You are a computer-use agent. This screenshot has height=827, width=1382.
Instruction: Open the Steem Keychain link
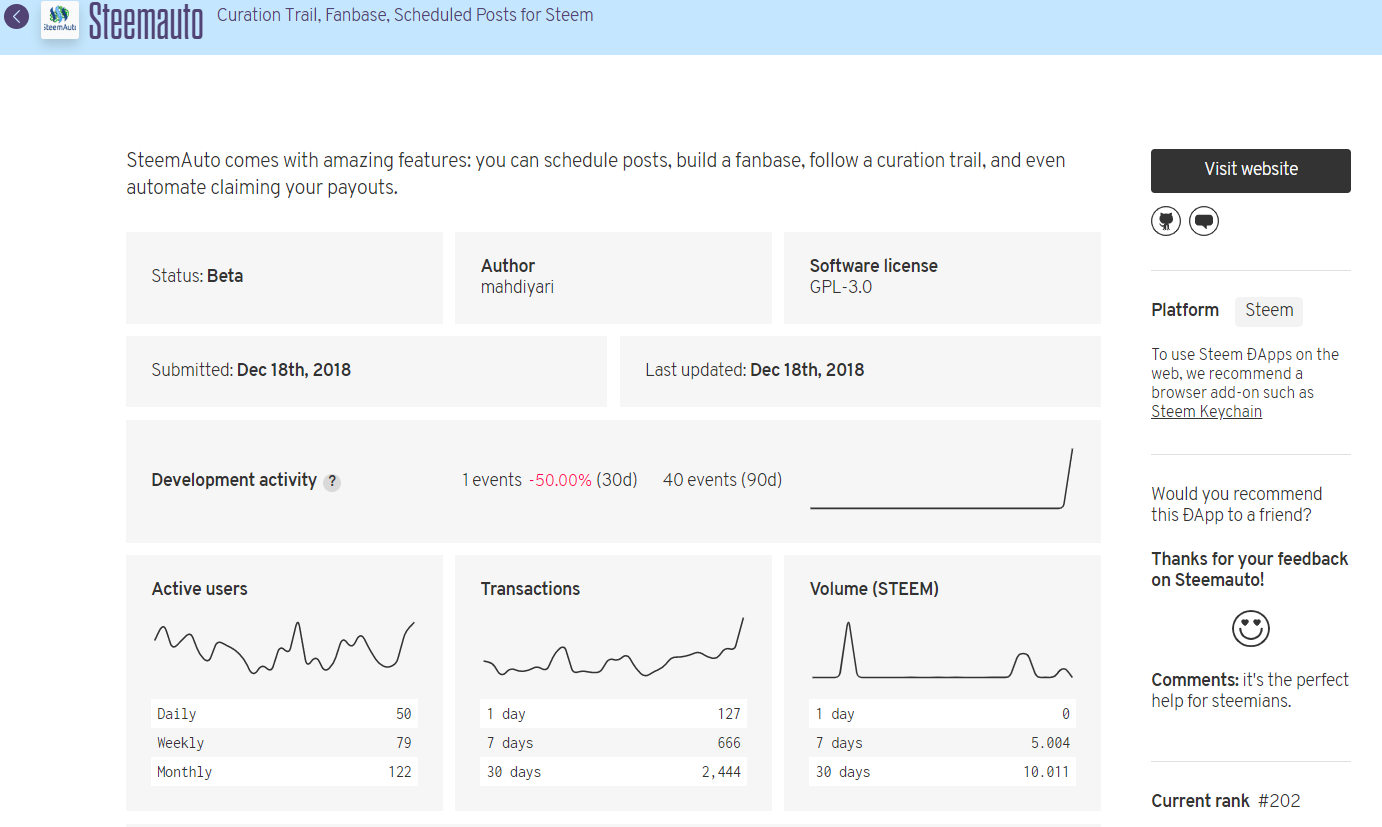[1206, 411]
